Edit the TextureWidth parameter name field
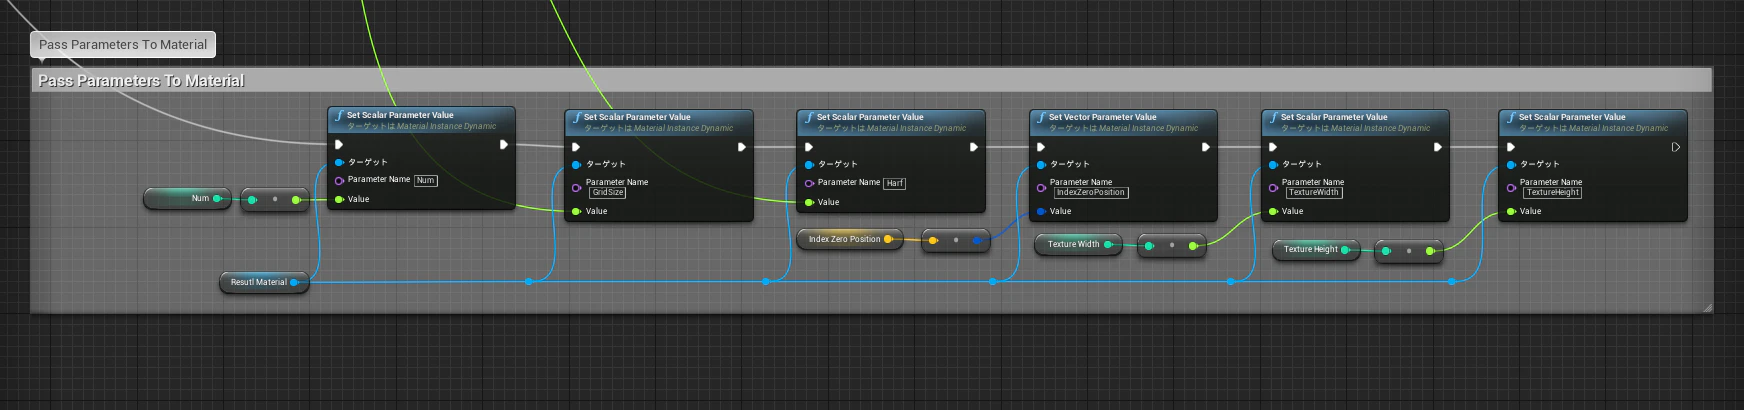 1314,192
